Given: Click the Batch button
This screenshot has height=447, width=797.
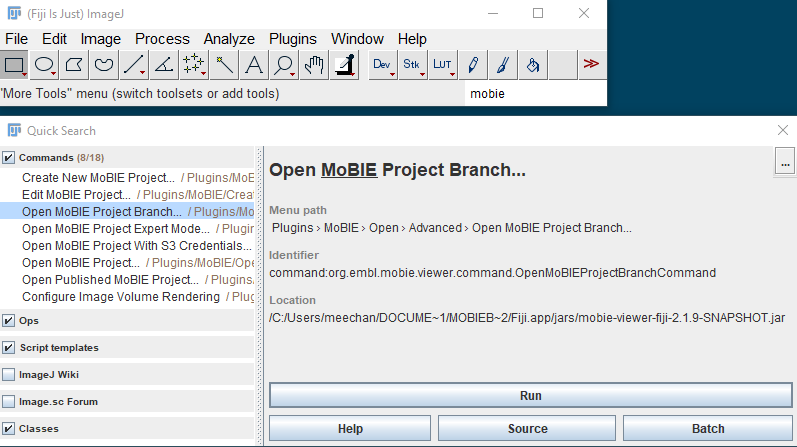Looking at the screenshot, I should coord(708,429).
